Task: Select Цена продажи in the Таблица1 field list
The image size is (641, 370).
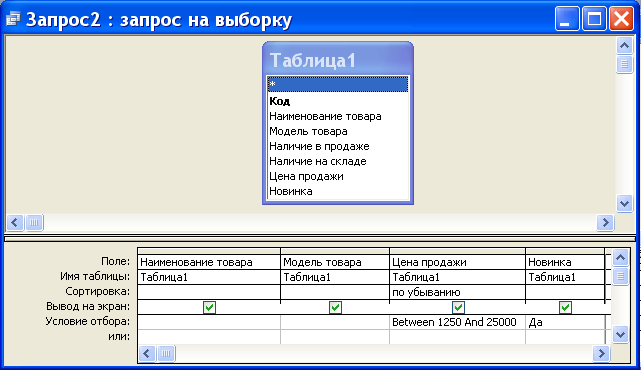Action: click(338, 176)
